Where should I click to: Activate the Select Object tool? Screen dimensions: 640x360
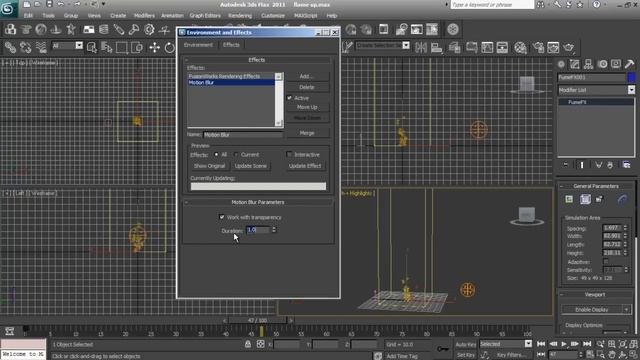(x=92, y=47)
